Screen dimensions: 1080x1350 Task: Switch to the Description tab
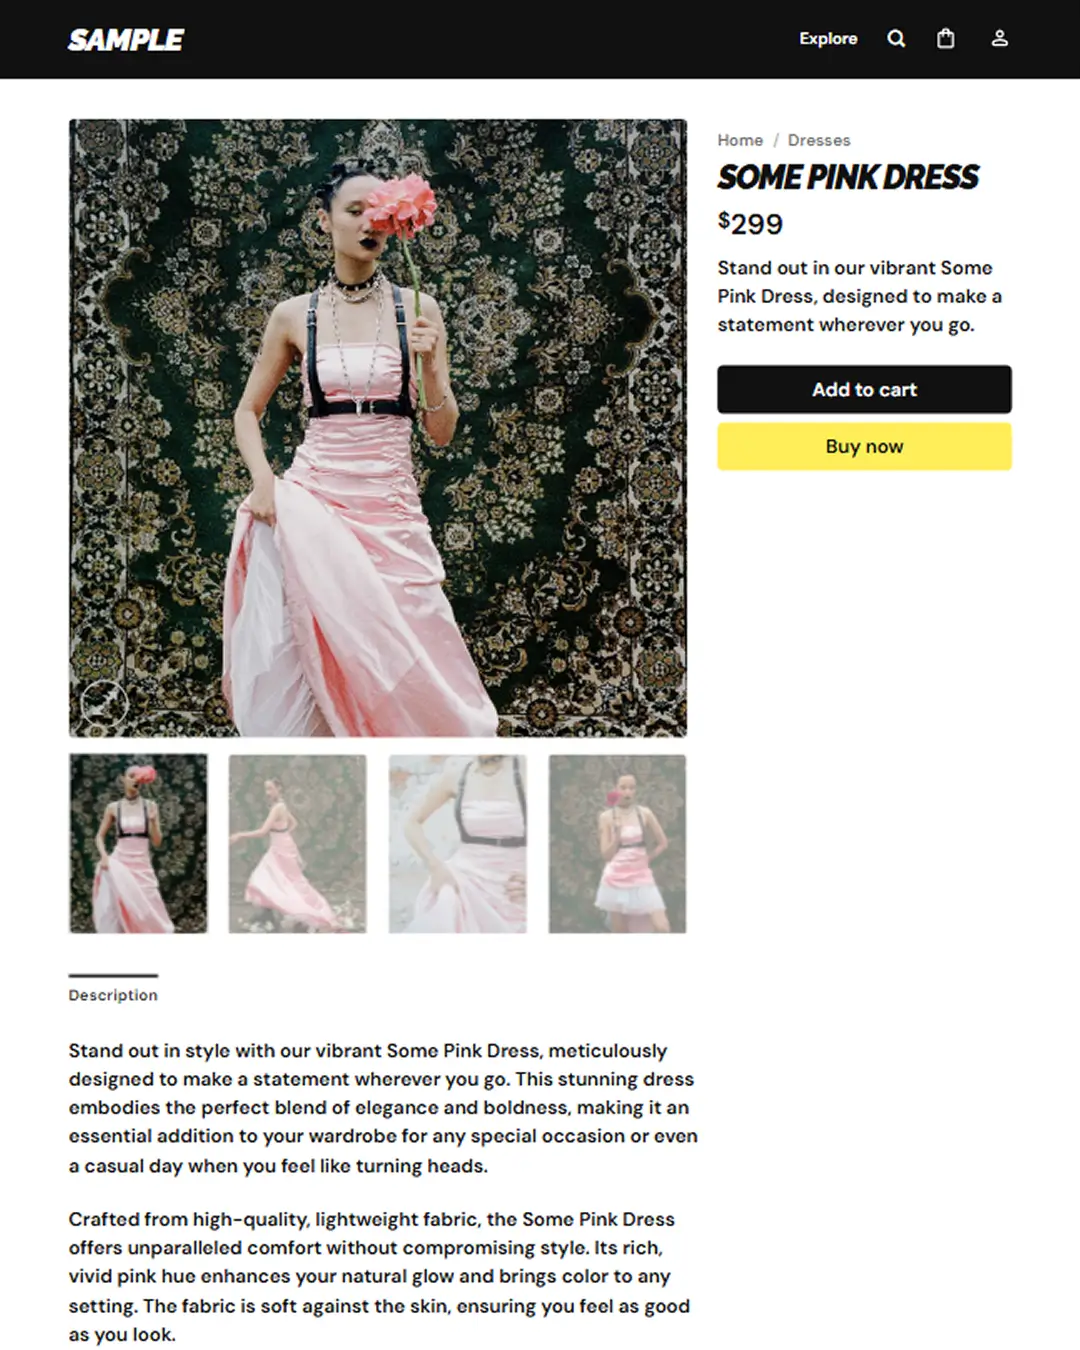point(113,995)
